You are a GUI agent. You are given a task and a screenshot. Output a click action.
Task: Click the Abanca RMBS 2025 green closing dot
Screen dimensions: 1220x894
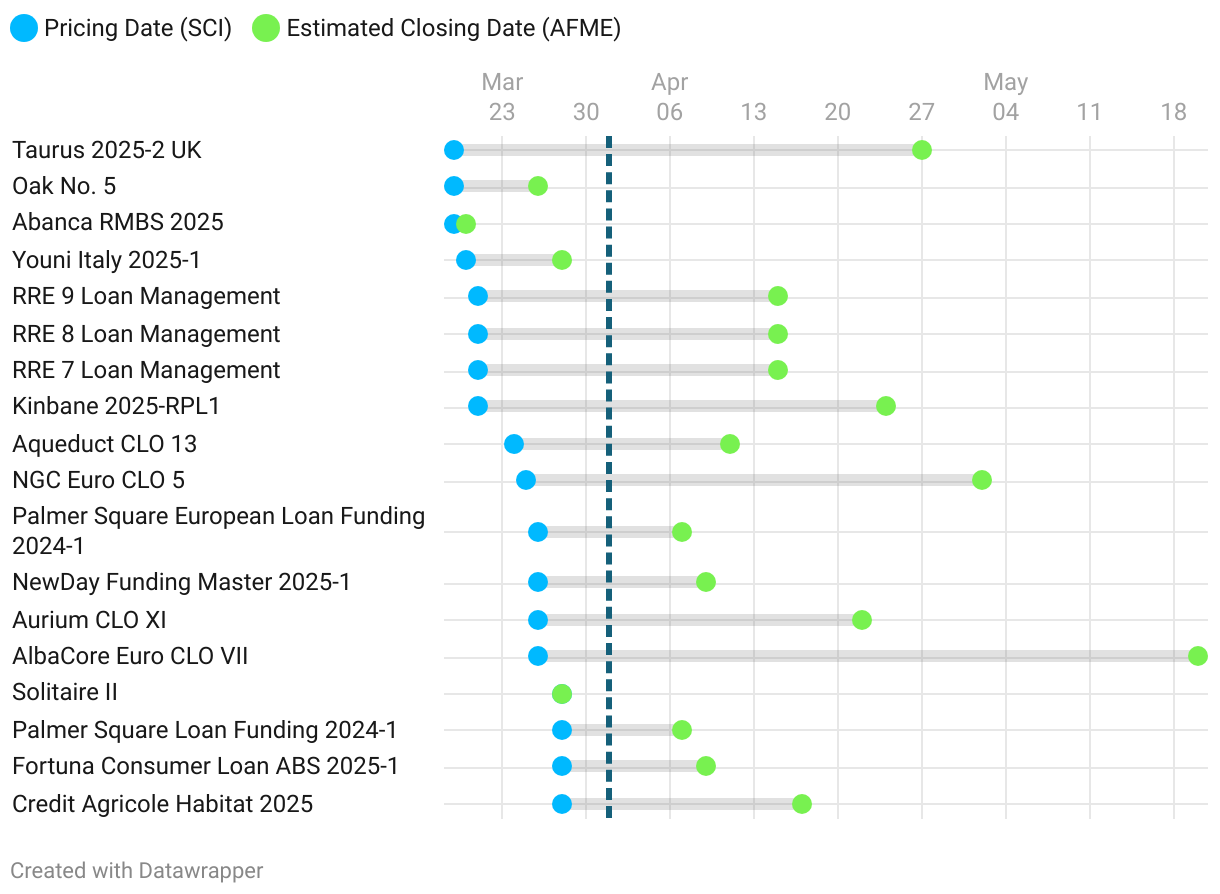[466, 224]
